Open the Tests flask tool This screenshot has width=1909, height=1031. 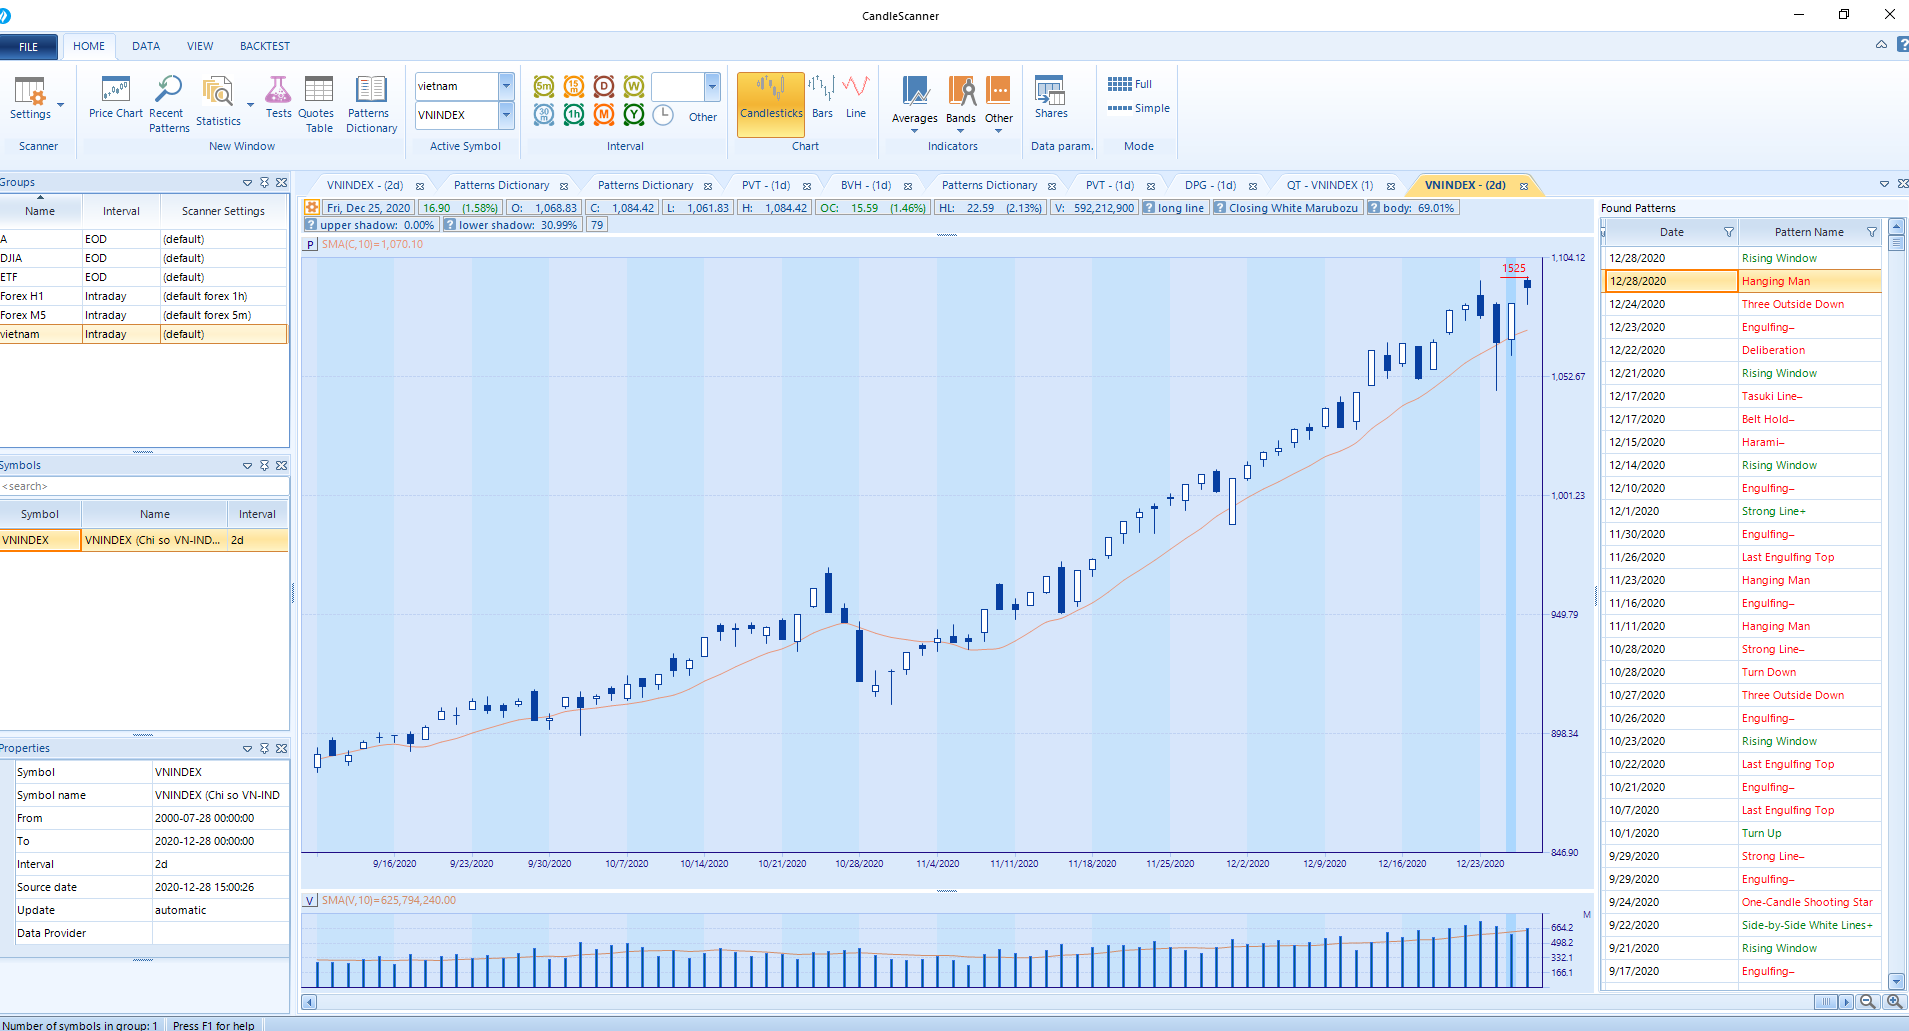pos(278,98)
